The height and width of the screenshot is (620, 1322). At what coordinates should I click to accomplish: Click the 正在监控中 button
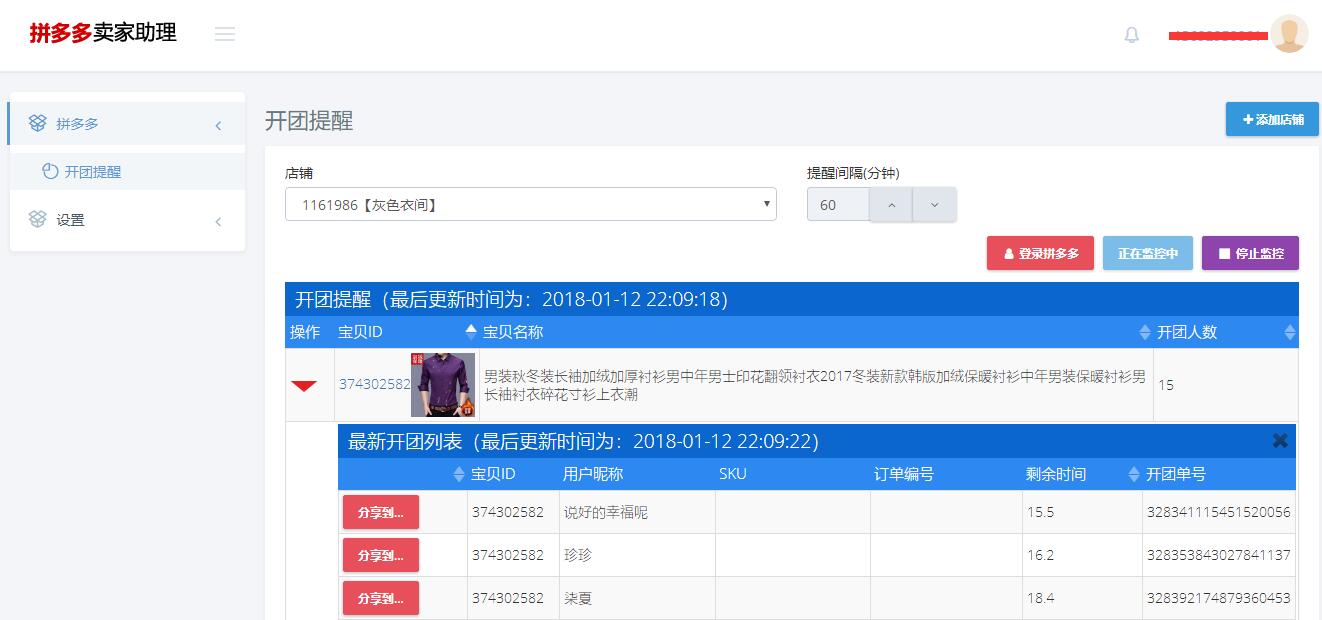pos(1148,253)
